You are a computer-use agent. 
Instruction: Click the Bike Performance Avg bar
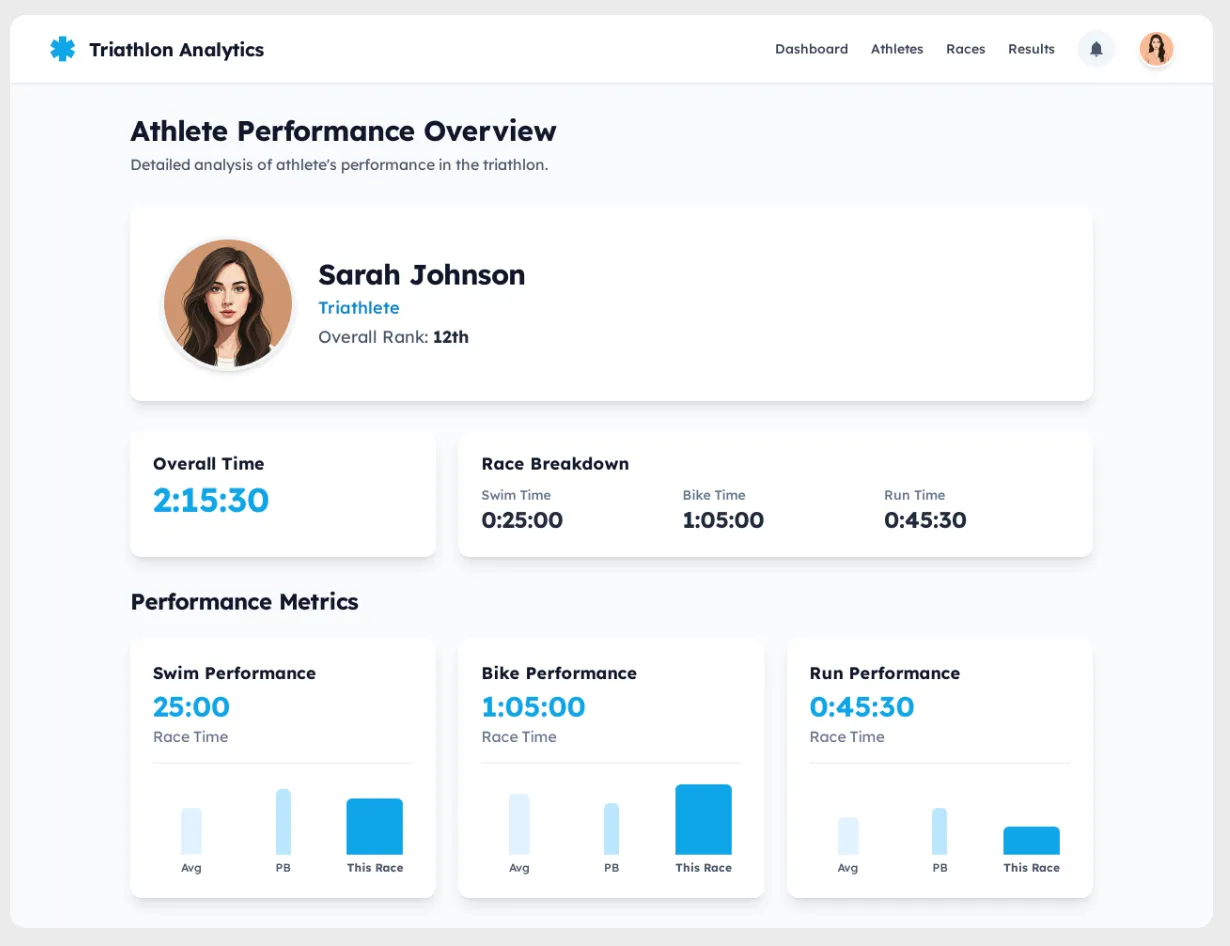pos(519,824)
